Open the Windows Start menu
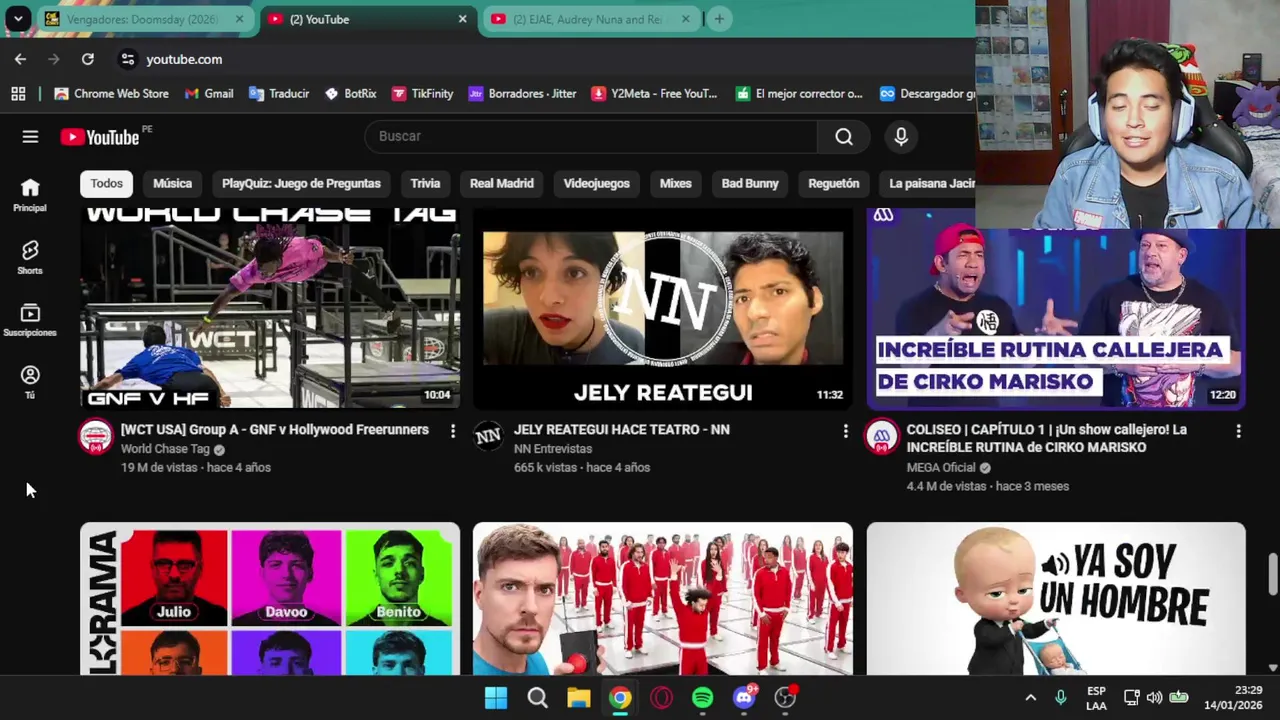The image size is (1280, 720). [496, 698]
